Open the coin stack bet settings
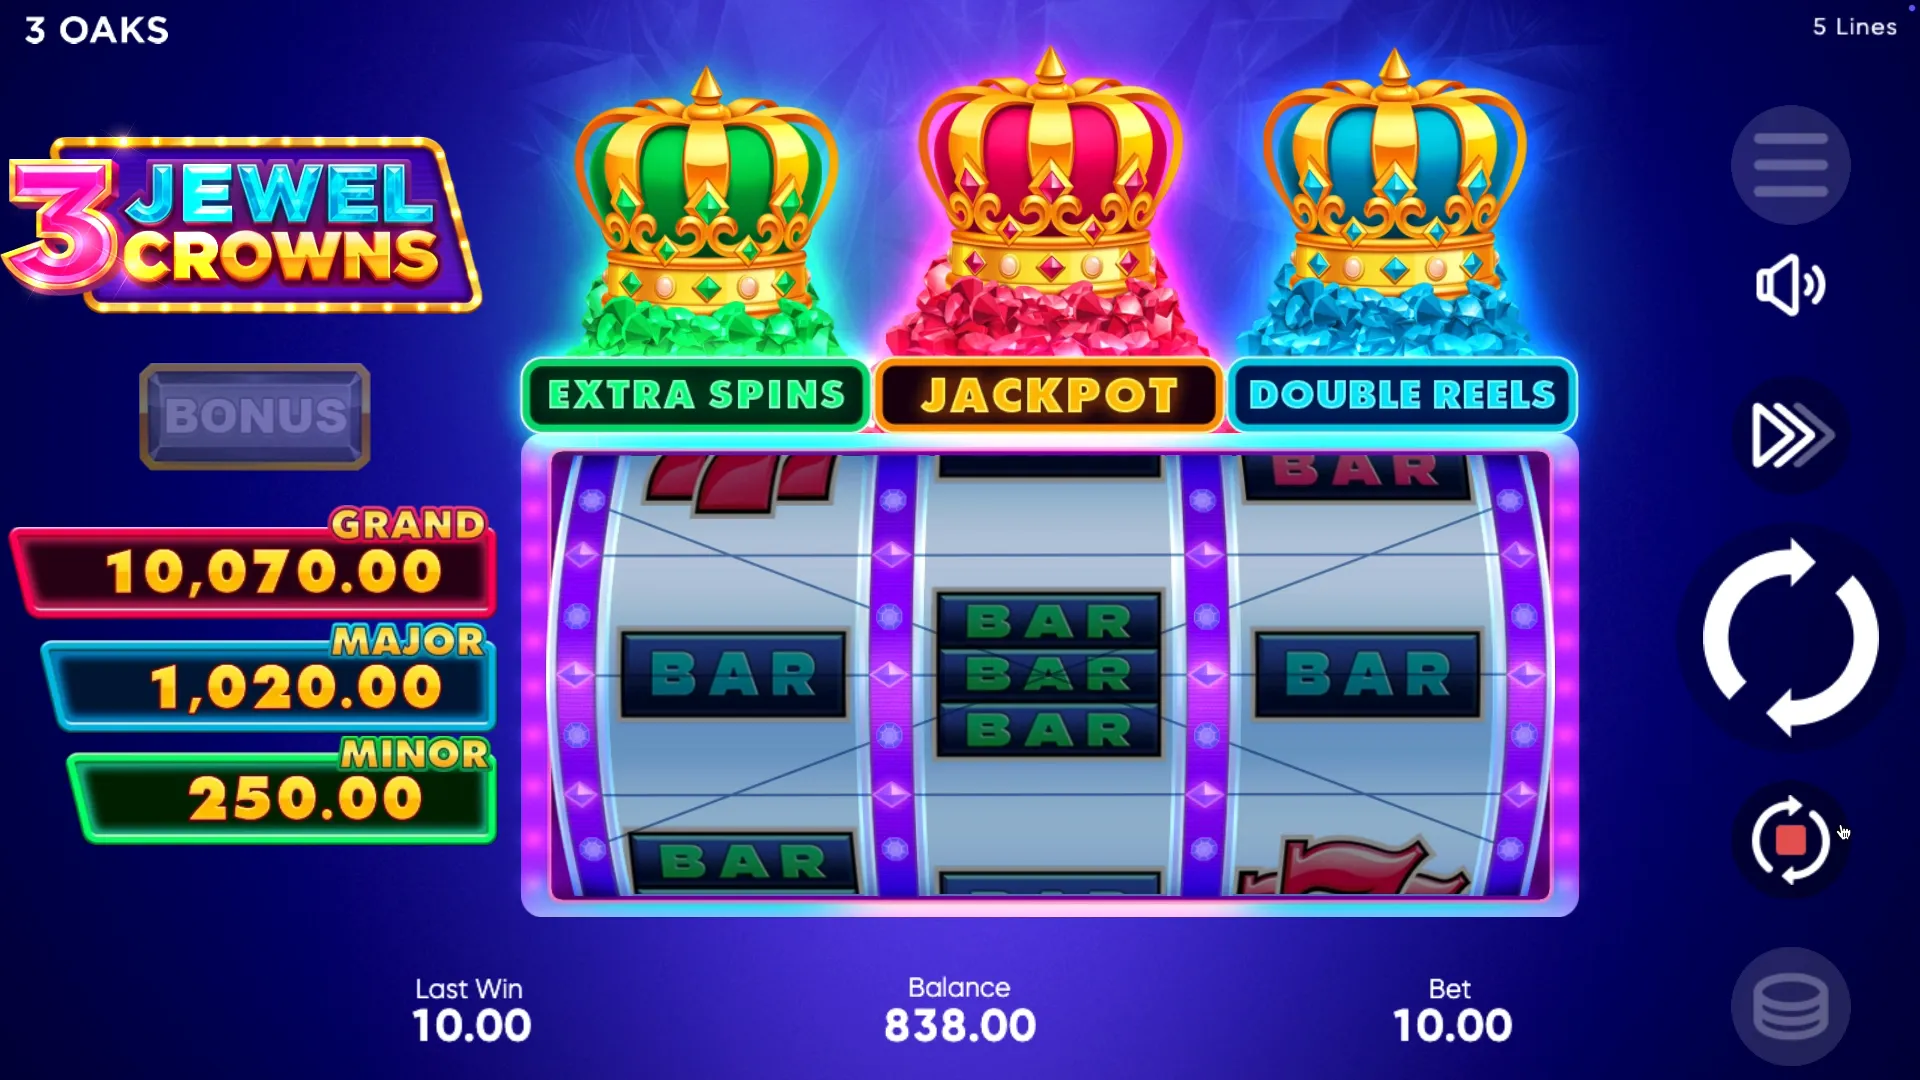 pyautogui.click(x=1790, y=1005)
